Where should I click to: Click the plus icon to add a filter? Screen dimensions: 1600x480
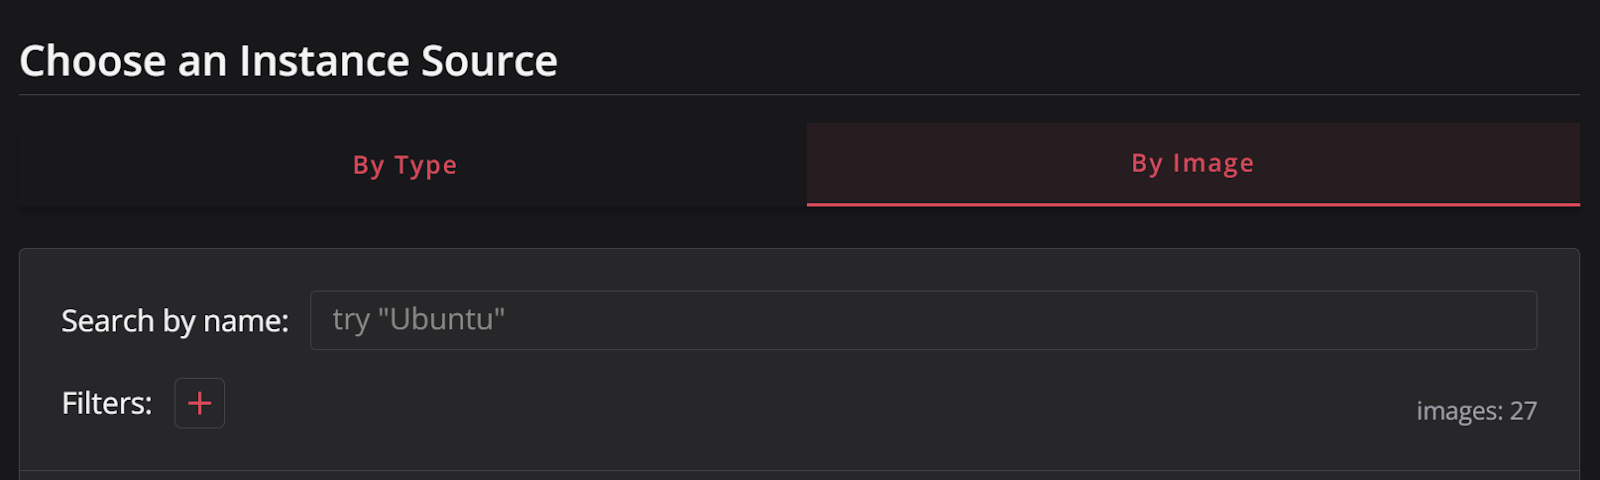[x=199, y=403]
